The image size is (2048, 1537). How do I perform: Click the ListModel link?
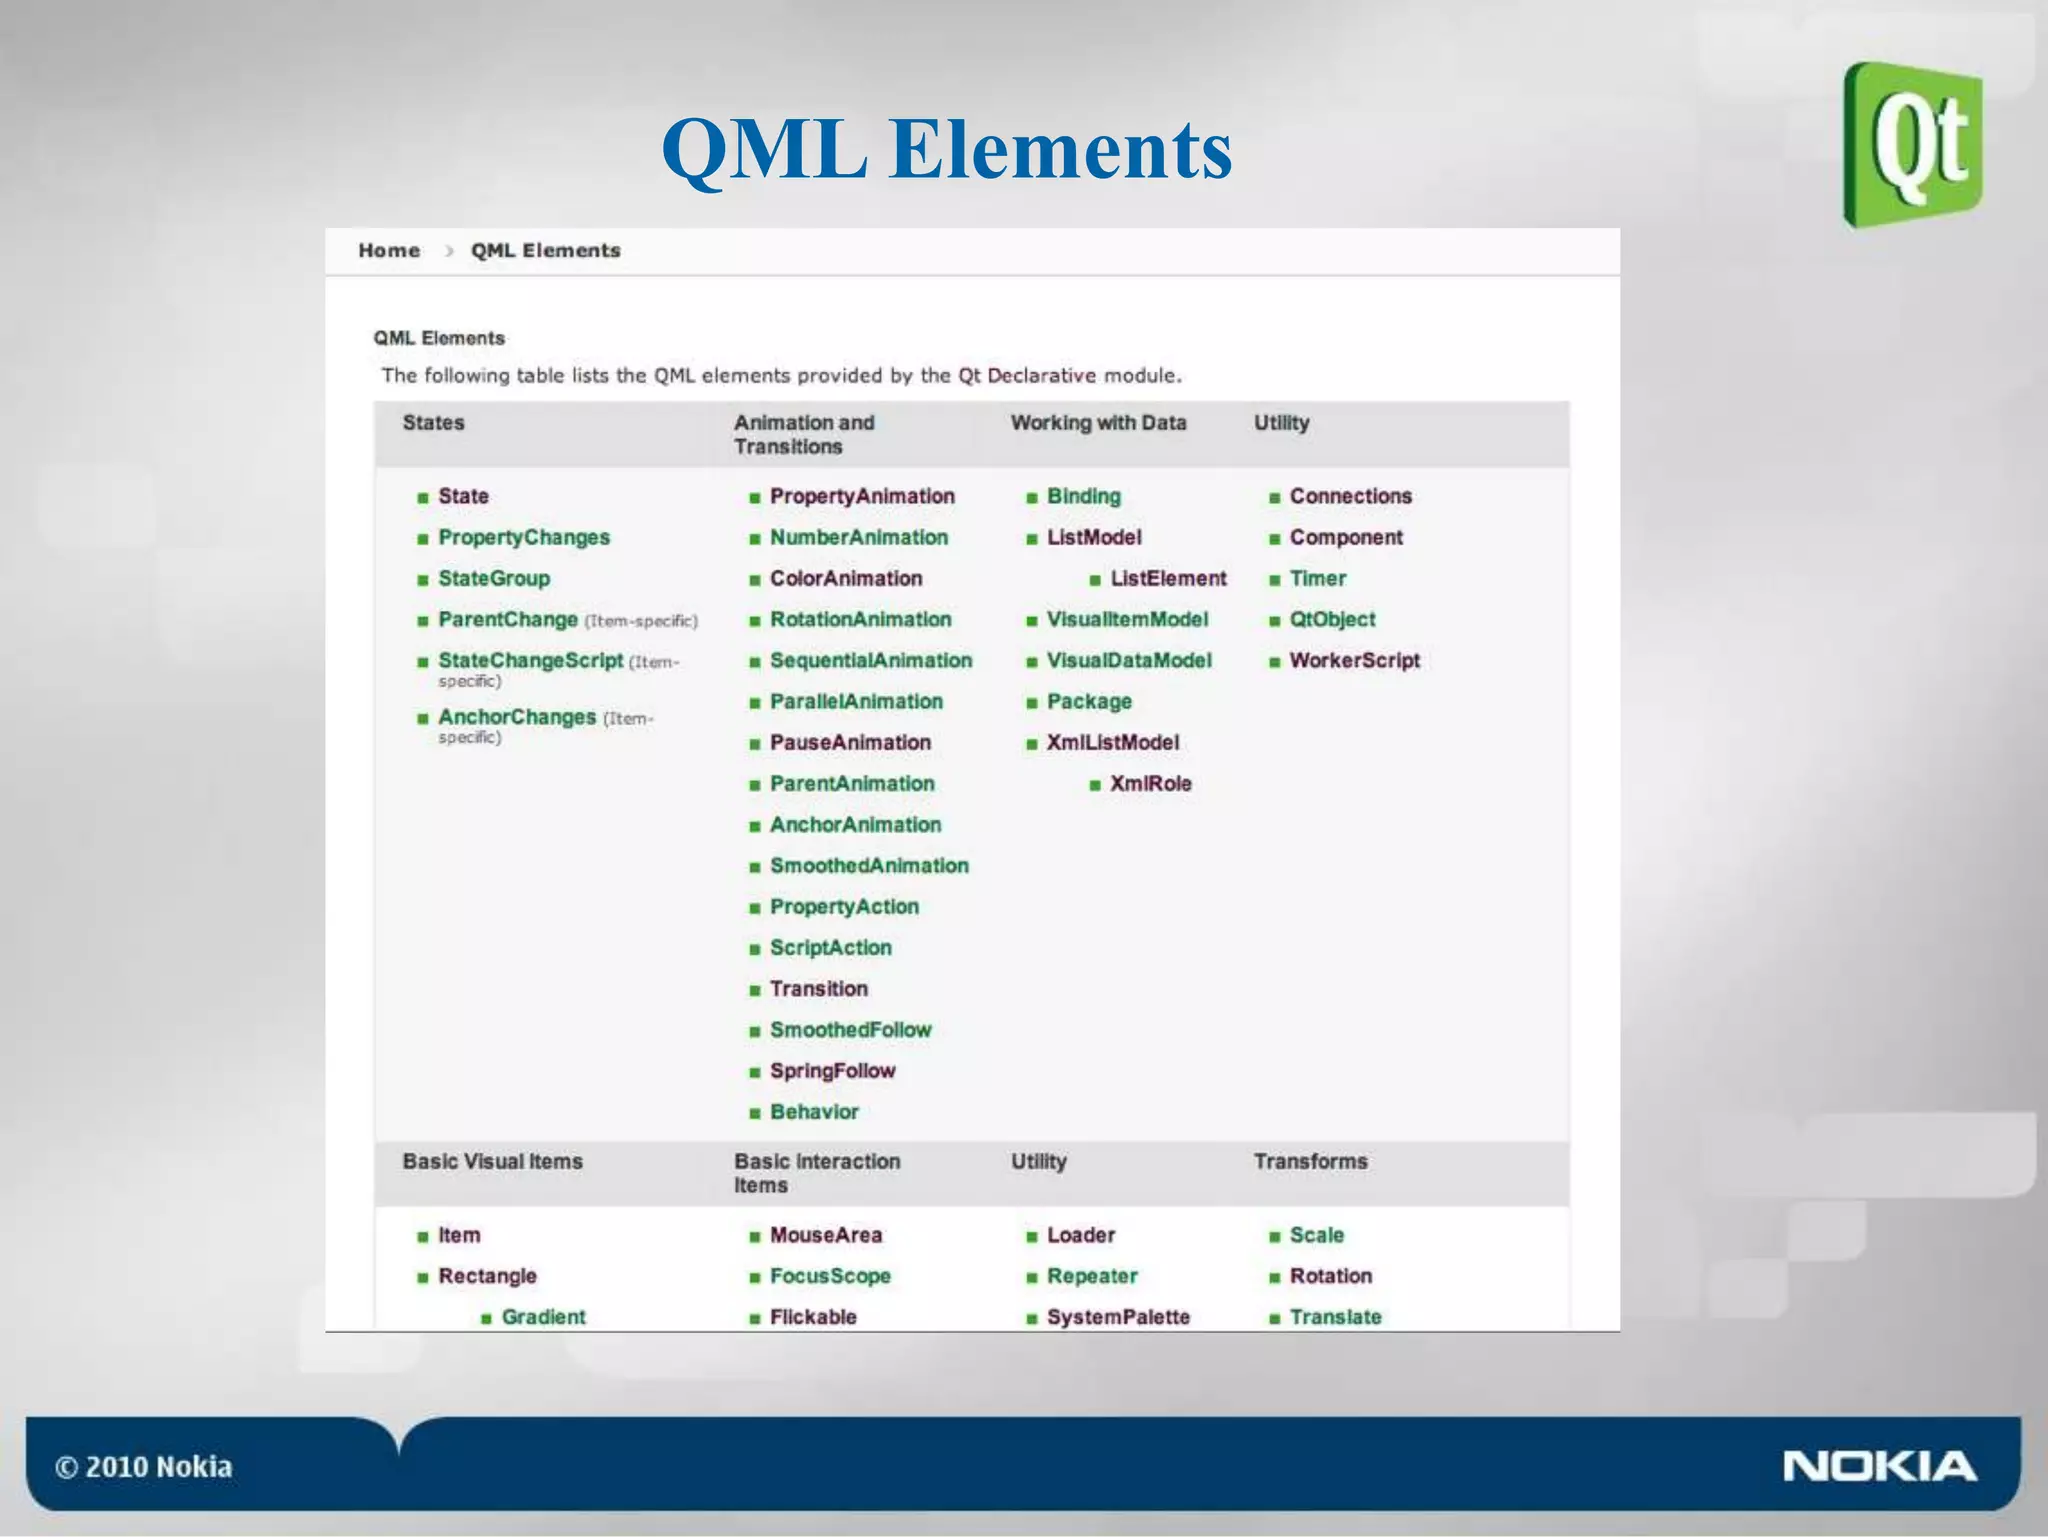point(1094,537)
